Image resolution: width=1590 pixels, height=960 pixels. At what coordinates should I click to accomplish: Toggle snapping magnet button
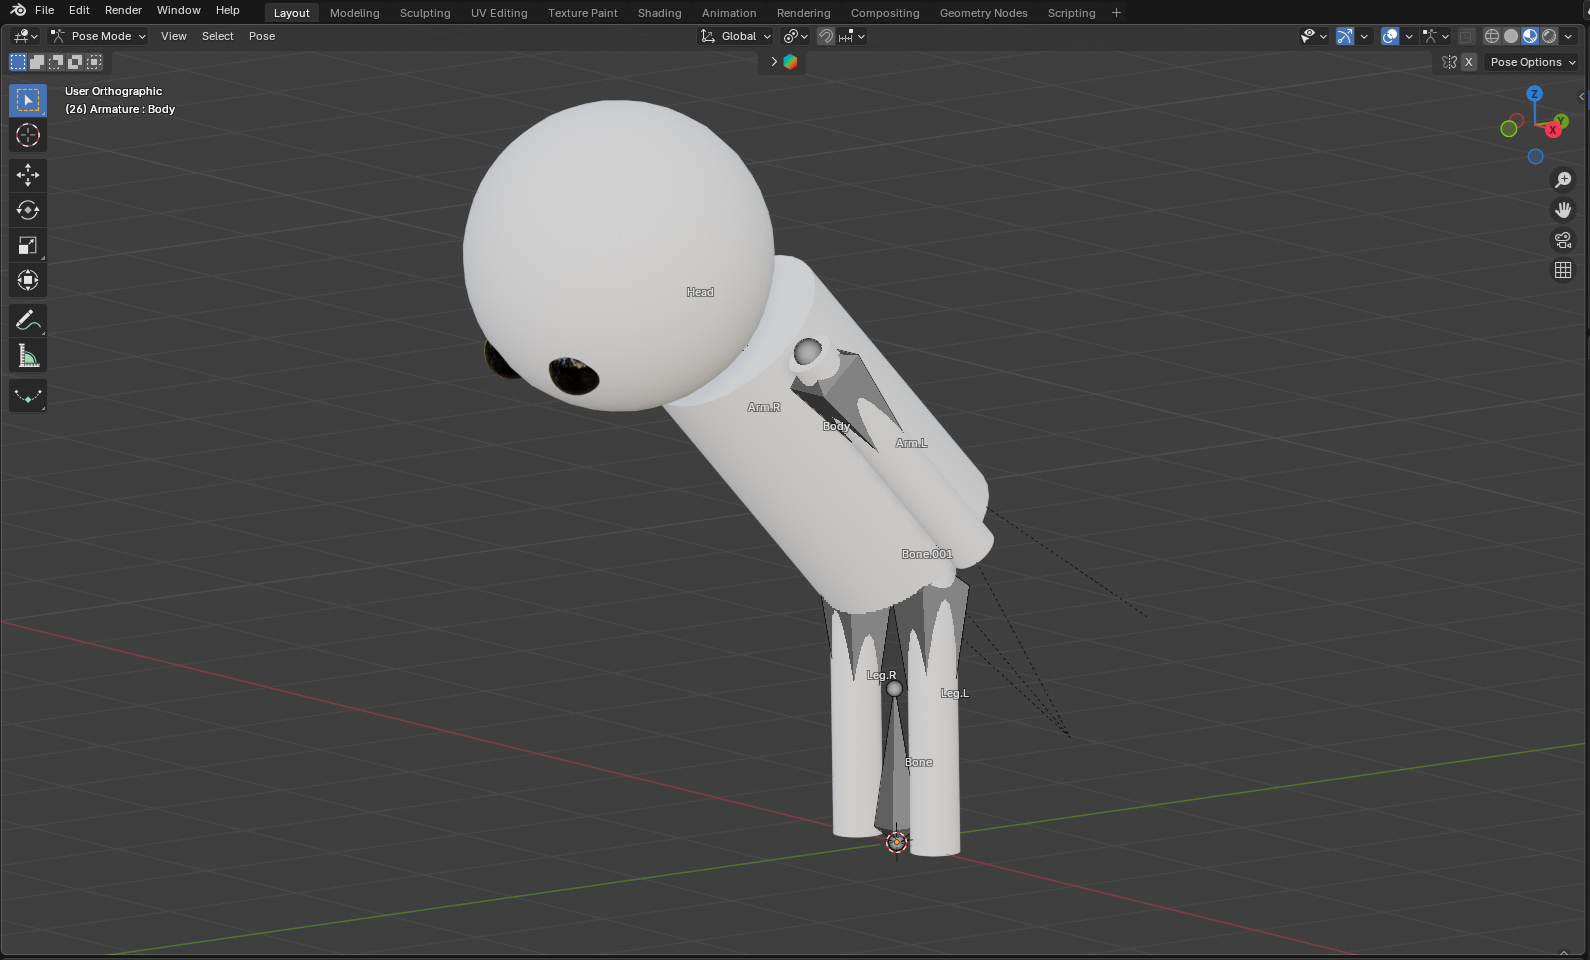pyautogui.click(x=826, y=36)
